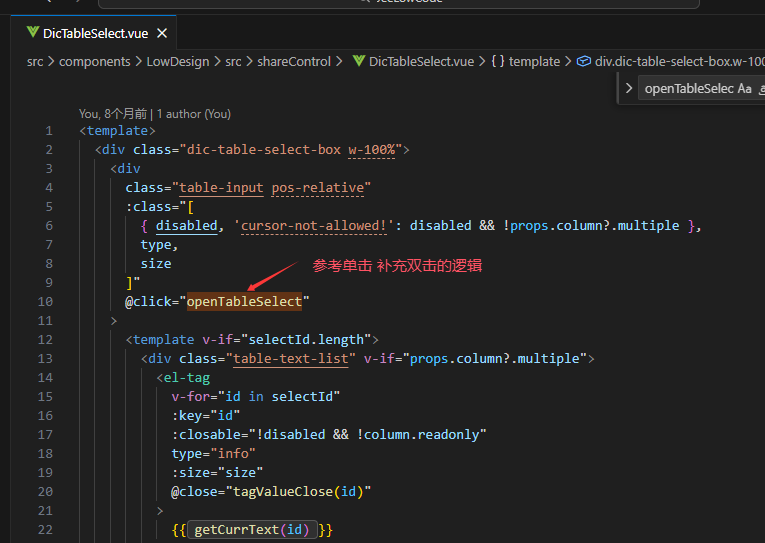Open the LowDesign breadcrumb dropdown
The height and width of the screenshot is (543, 765).
[x=178, y=61]
